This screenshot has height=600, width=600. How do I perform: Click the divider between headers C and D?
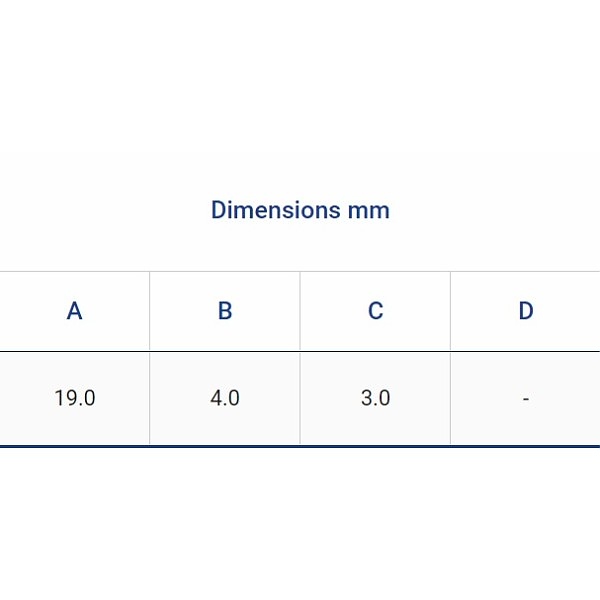coord(450,311)
